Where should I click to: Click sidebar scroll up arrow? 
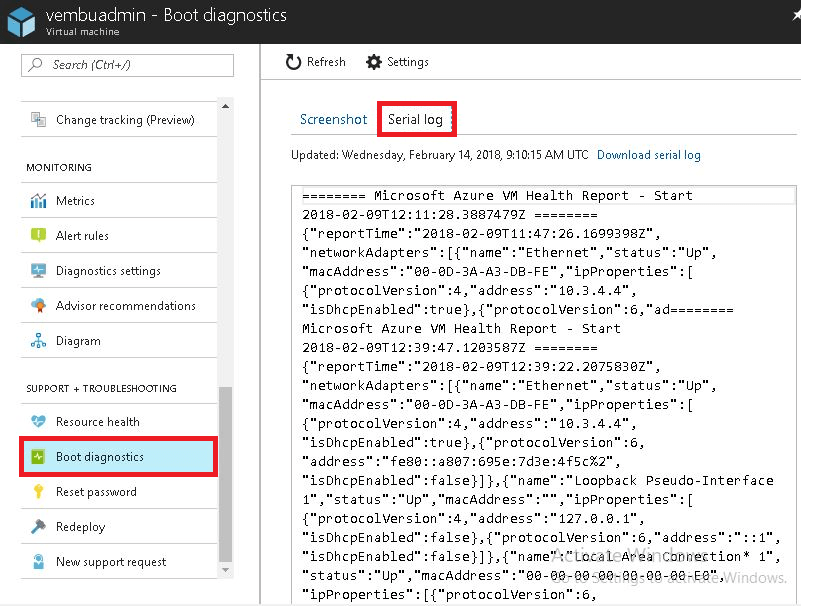point(225,107)
